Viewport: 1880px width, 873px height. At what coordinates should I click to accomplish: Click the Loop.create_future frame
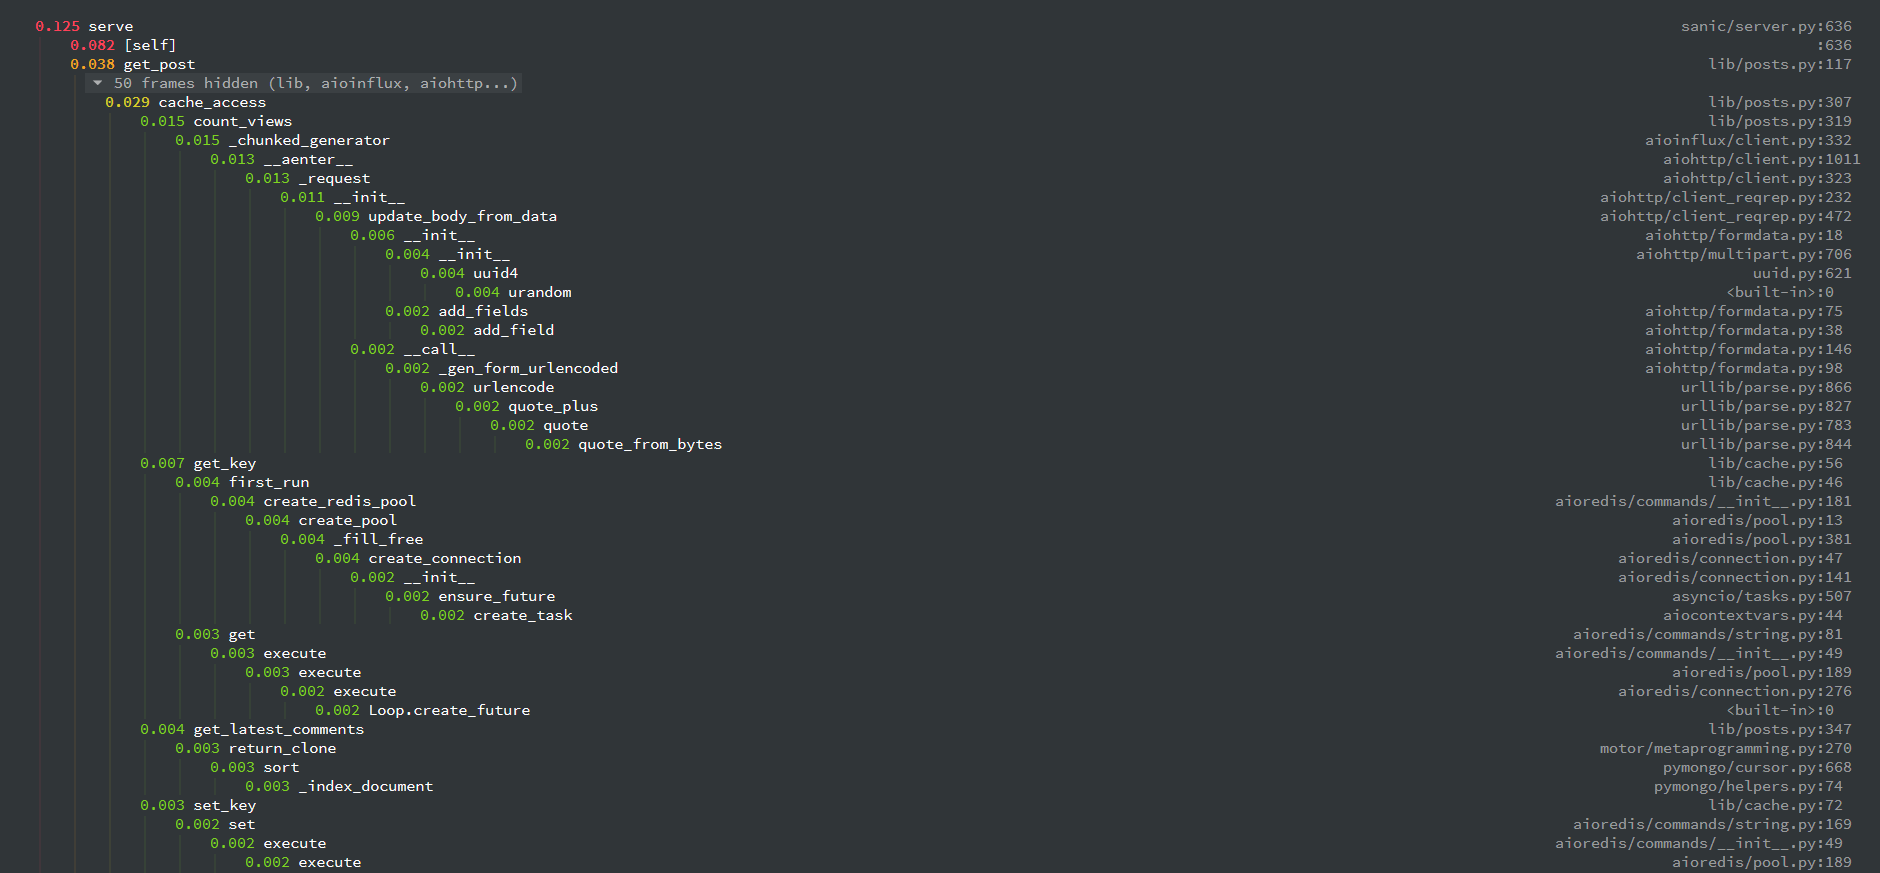pos(449,710)
